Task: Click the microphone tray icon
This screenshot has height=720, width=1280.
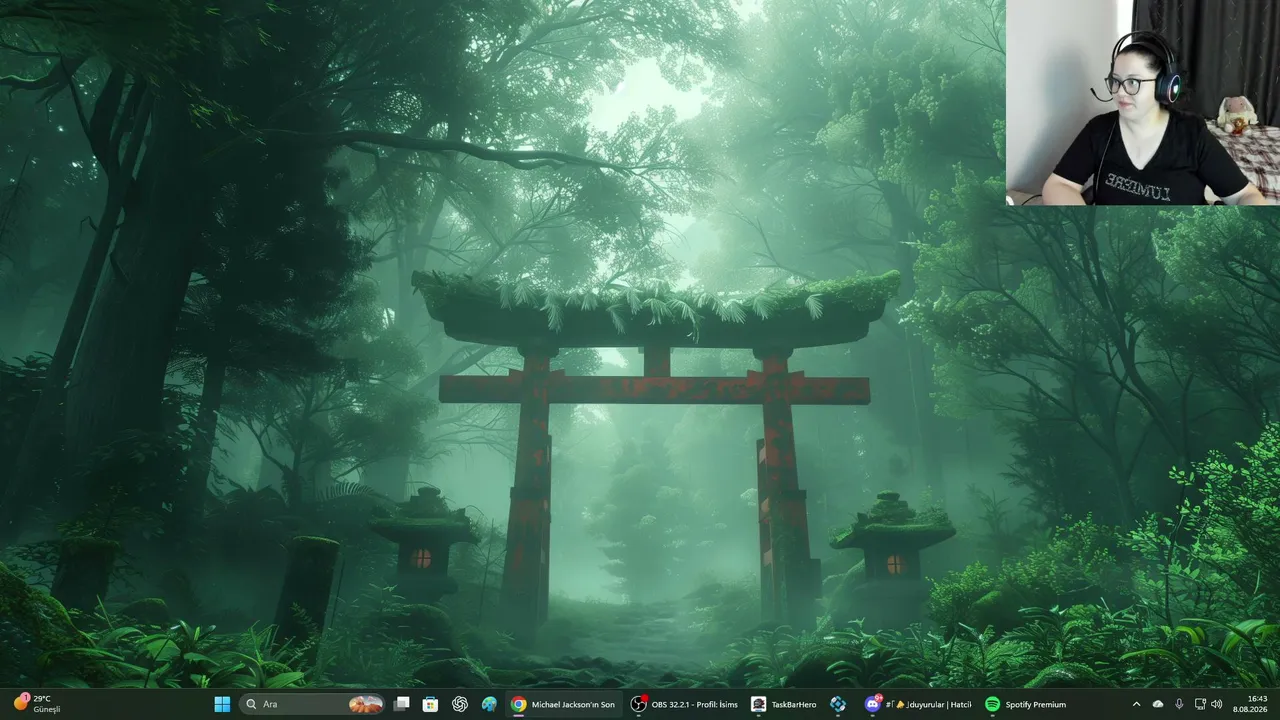Action: click(1180, 704)
